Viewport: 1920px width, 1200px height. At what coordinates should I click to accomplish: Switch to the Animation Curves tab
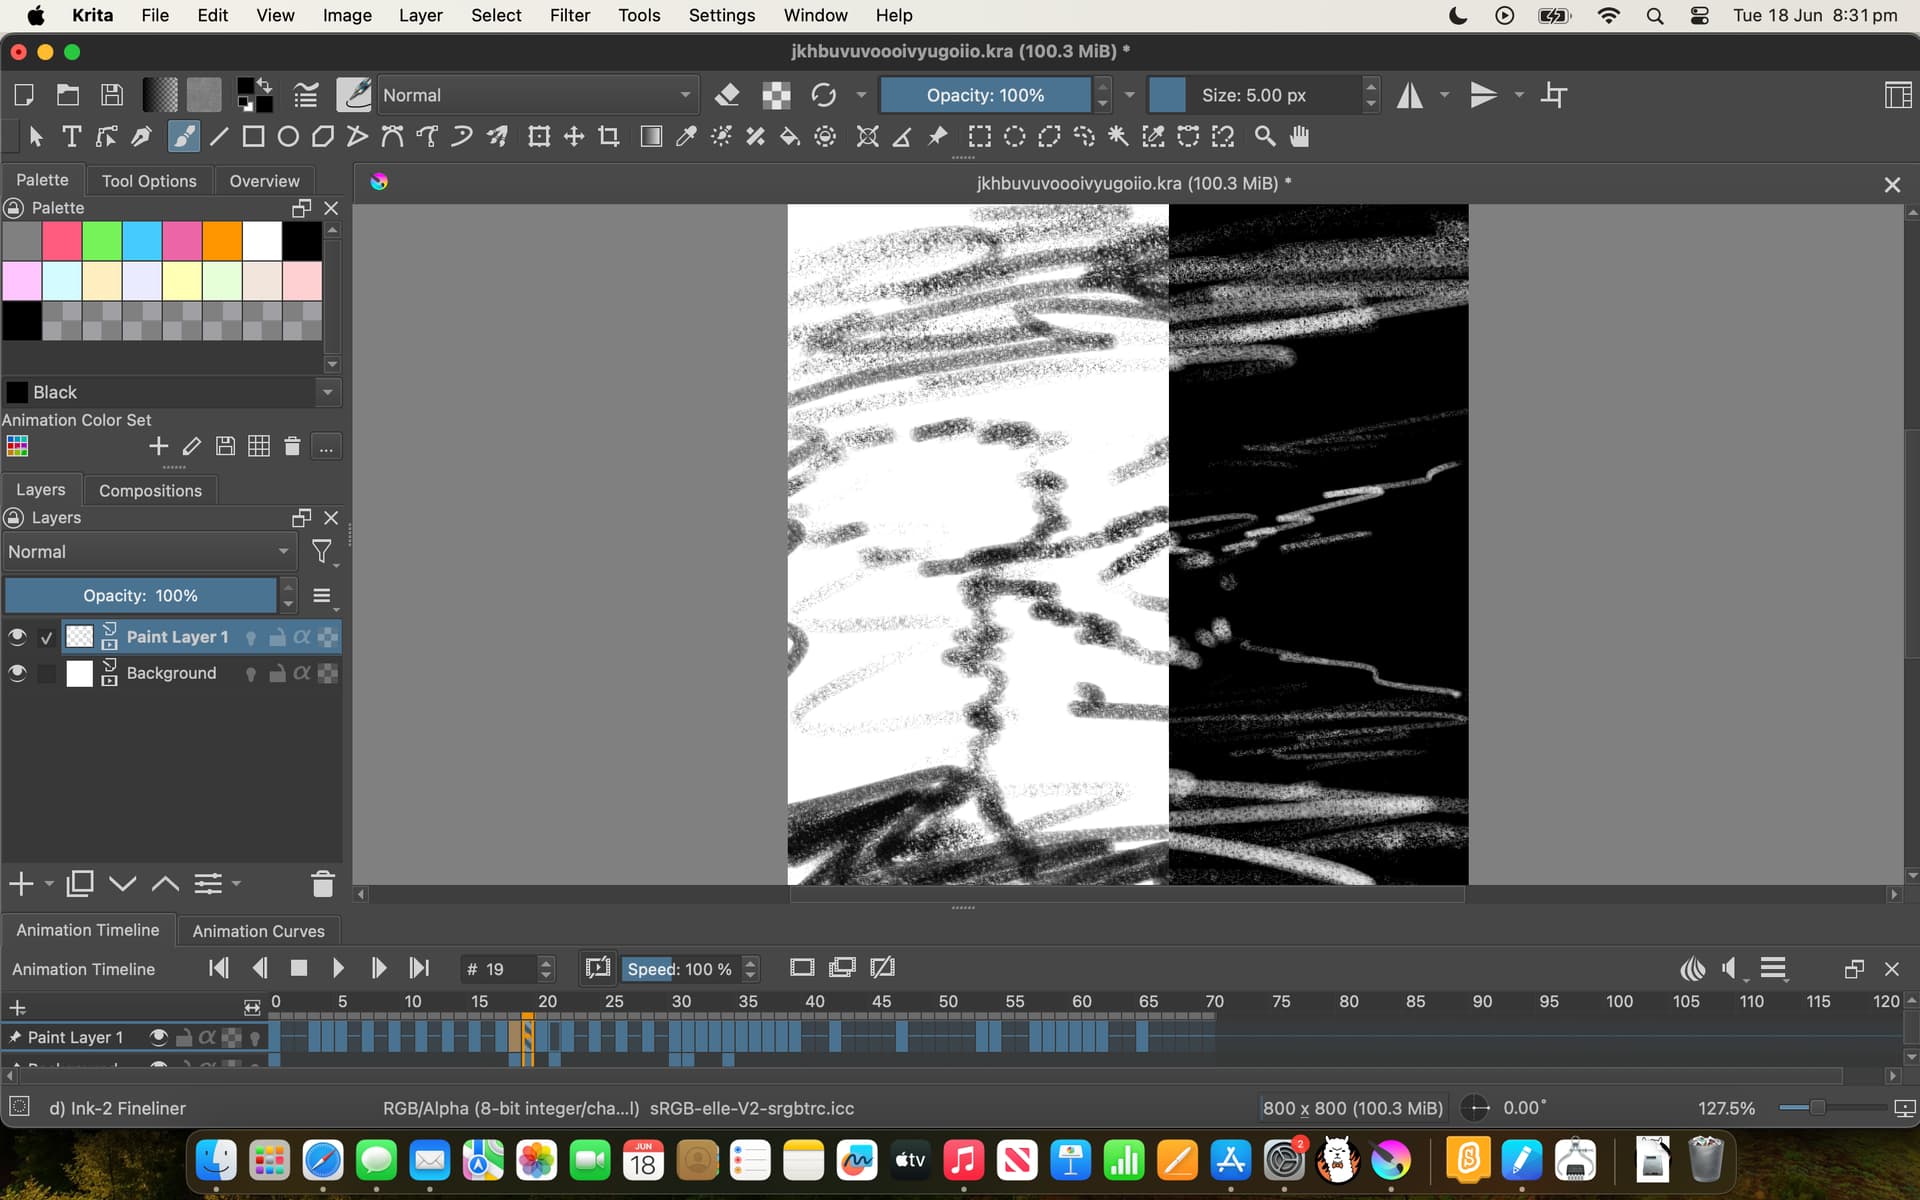(258, 931)
